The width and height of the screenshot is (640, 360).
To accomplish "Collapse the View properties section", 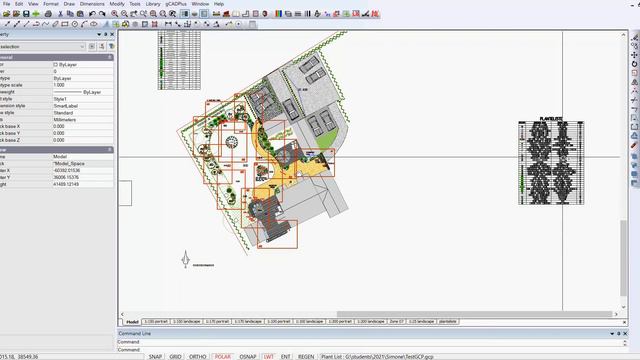I will pos(110,150).
